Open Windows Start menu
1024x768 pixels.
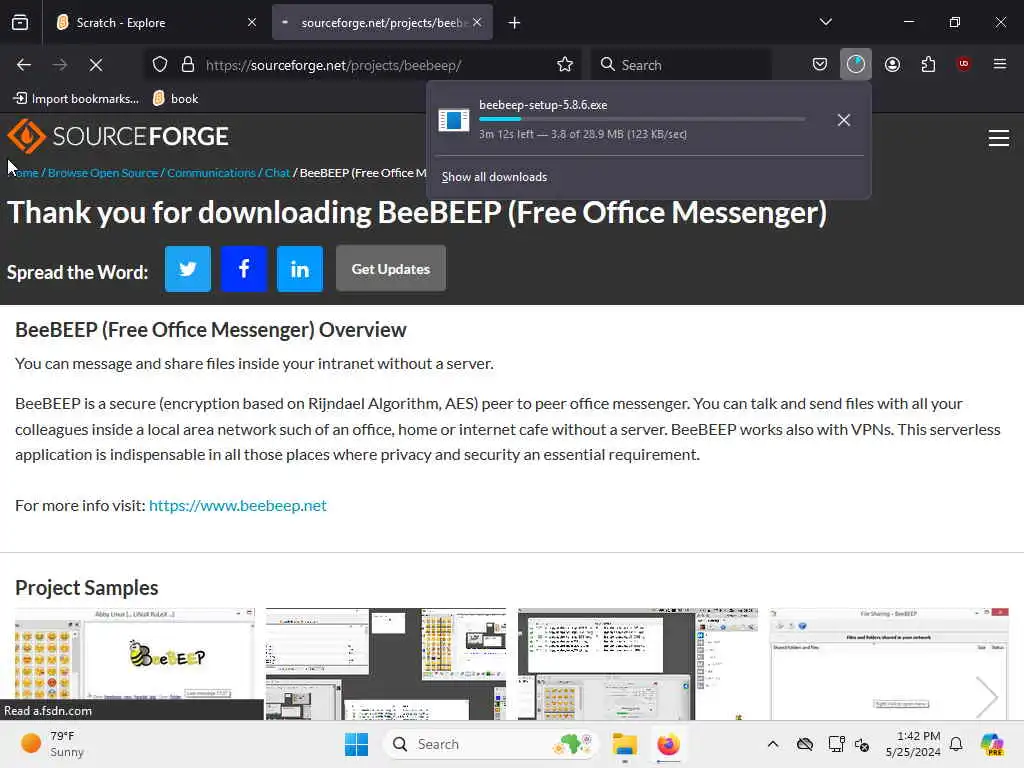pos(356,744)
